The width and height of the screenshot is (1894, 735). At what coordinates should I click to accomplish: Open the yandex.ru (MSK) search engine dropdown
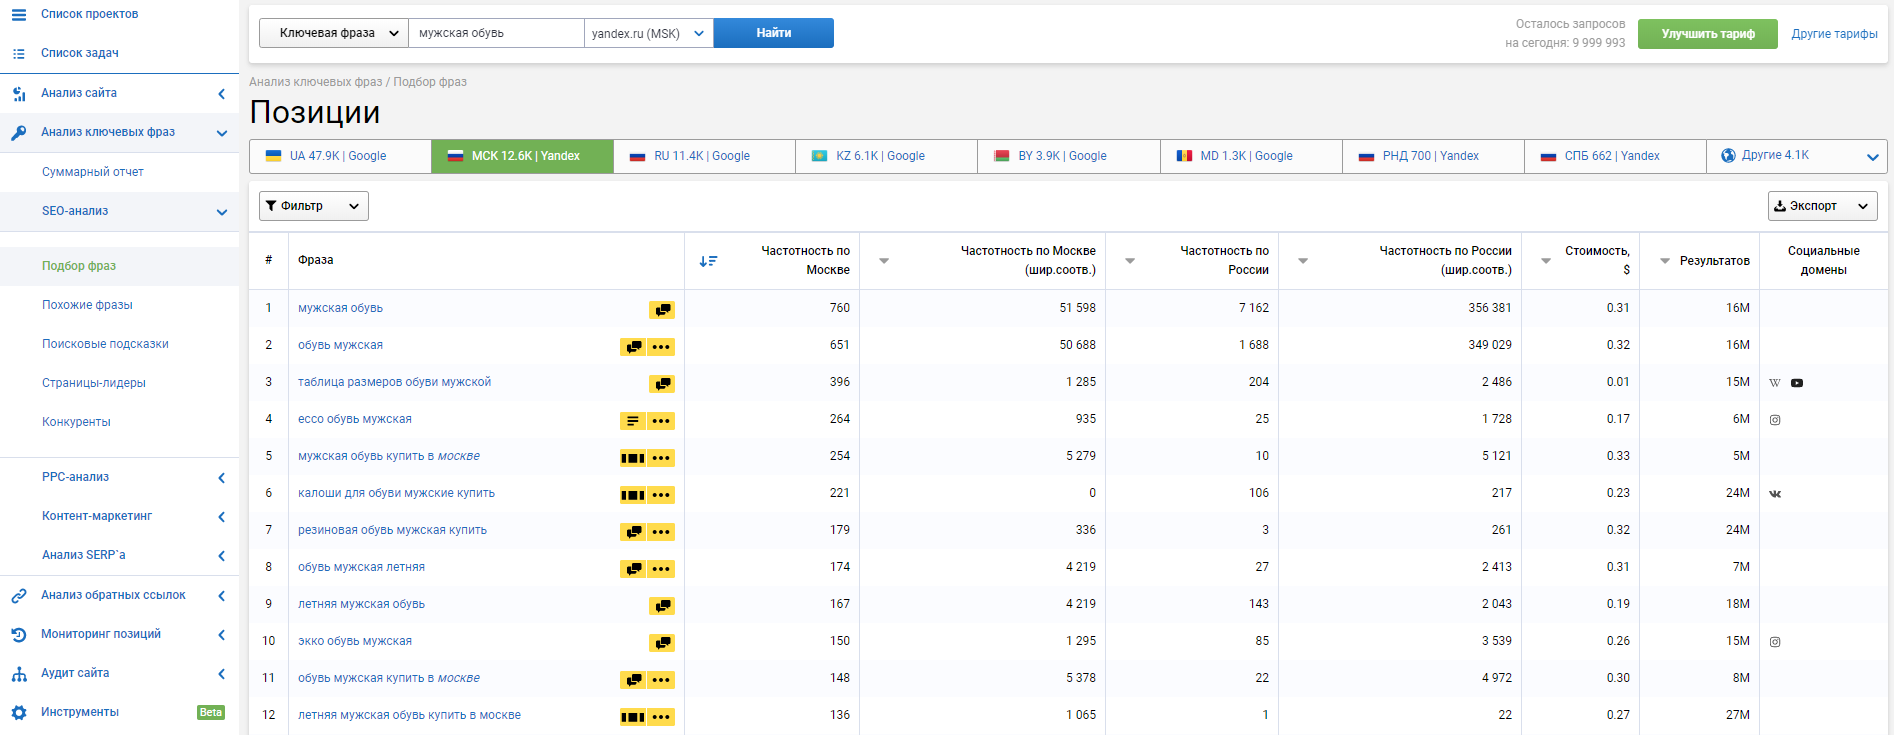pos(649,33)
